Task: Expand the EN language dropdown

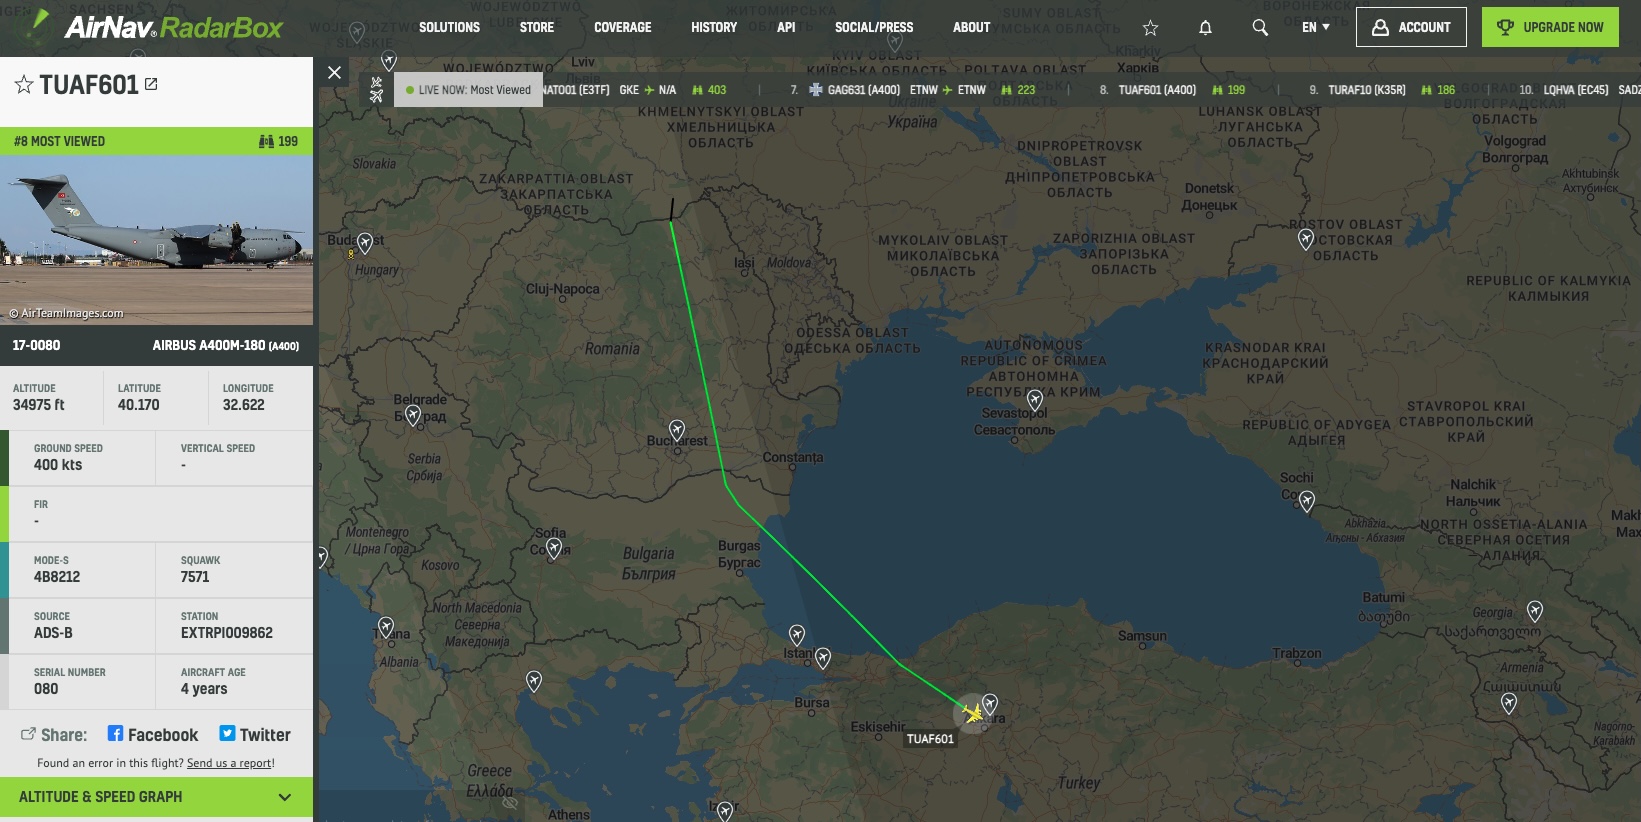Action: point(1316,27)
